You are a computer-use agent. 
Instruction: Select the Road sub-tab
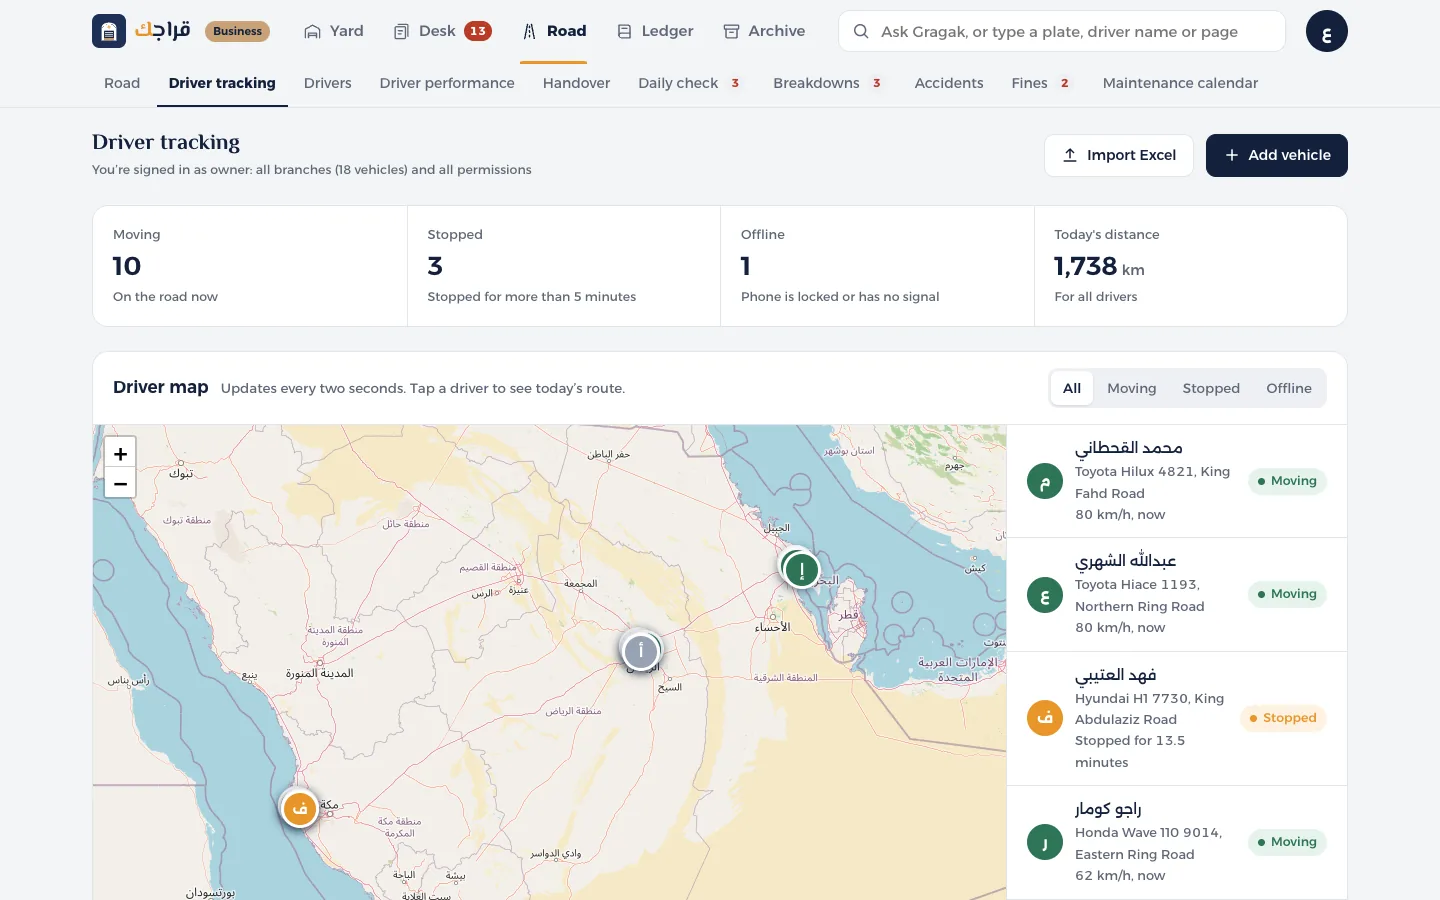(122, 83)
